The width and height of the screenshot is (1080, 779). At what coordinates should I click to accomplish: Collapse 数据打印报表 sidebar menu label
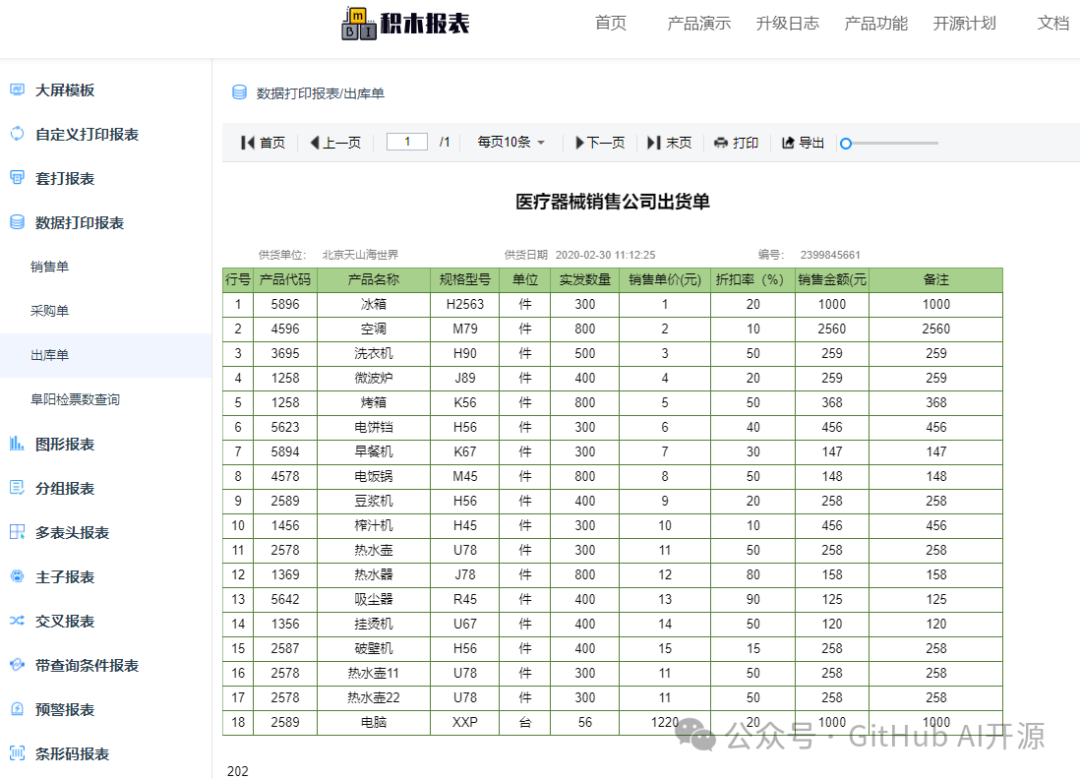click(x=79, y=222)
